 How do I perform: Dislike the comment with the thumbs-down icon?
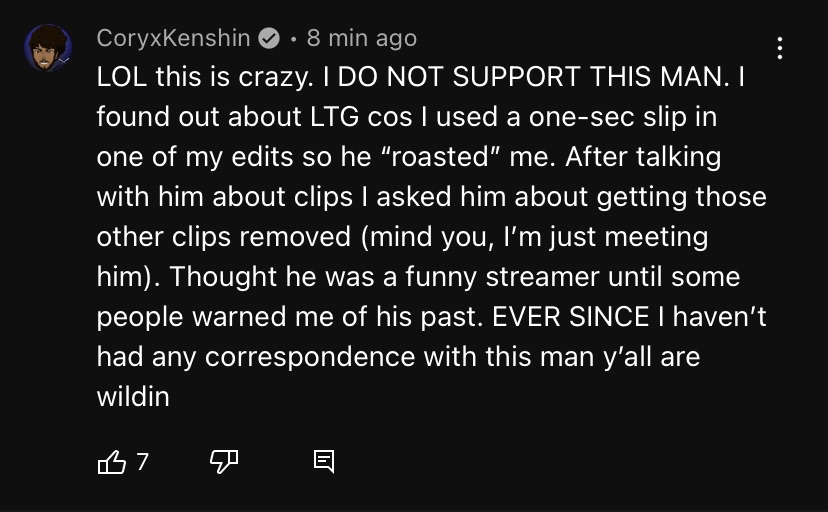[x=222, y=461]
